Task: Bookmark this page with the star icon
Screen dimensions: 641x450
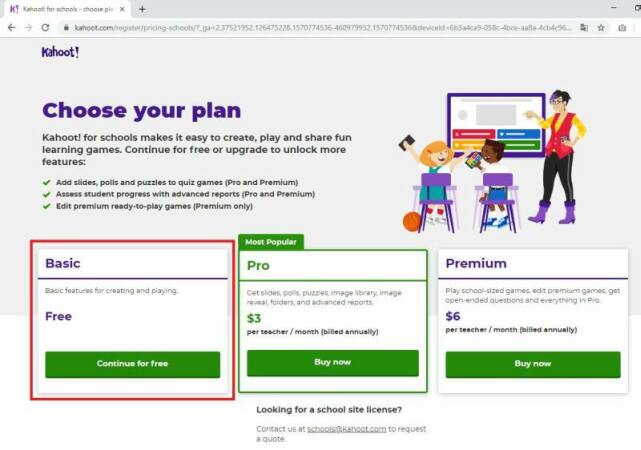Action: [x=601, y=28]
